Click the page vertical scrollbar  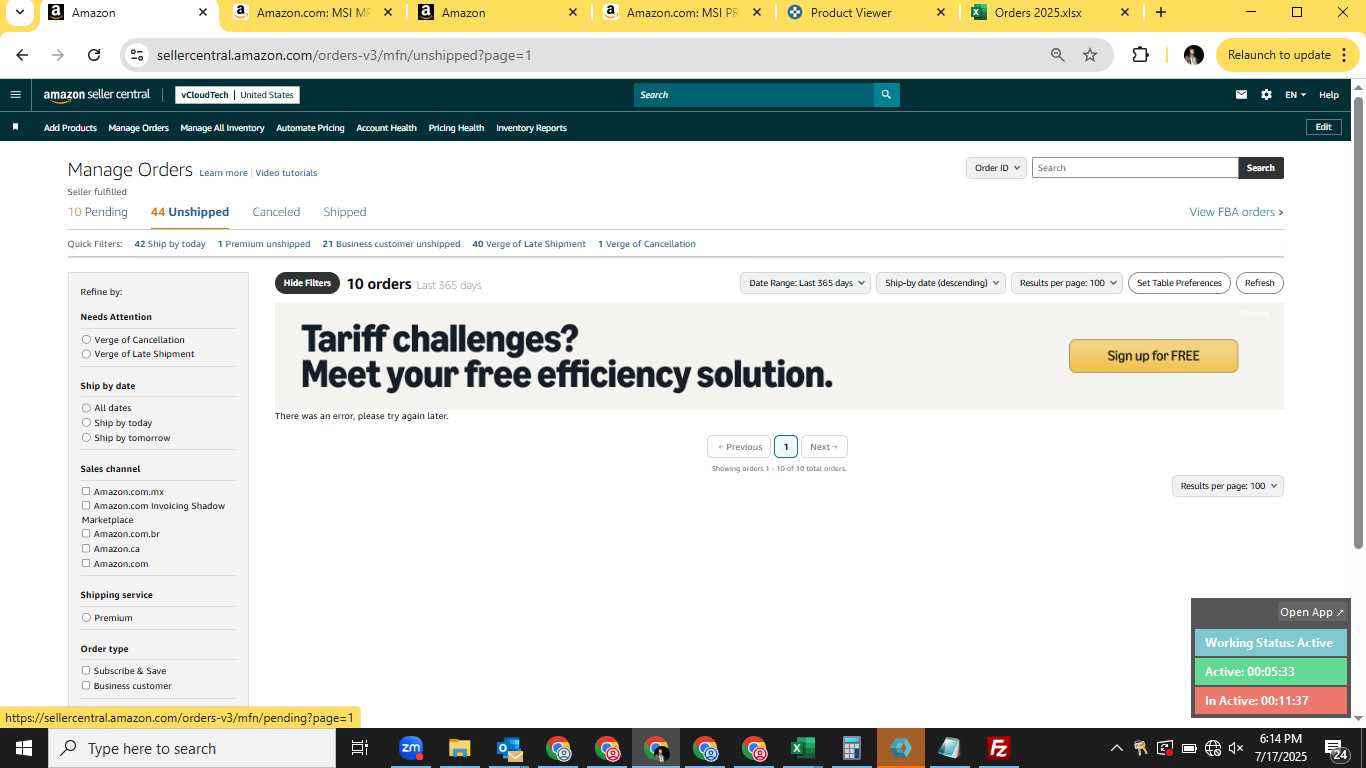click(x=1358, y=322)
